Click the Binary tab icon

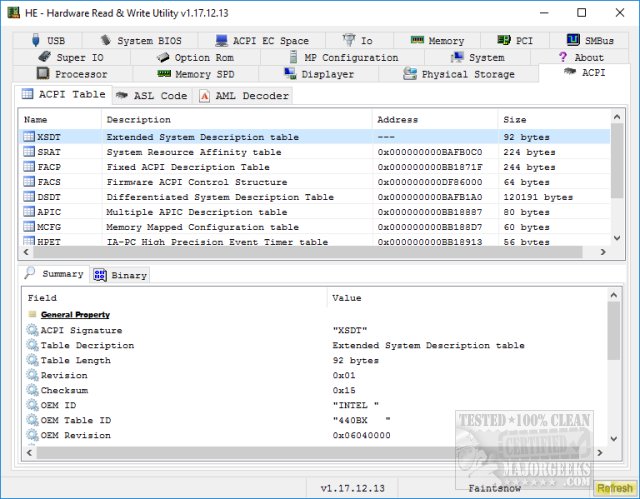[x=100, y=275]
